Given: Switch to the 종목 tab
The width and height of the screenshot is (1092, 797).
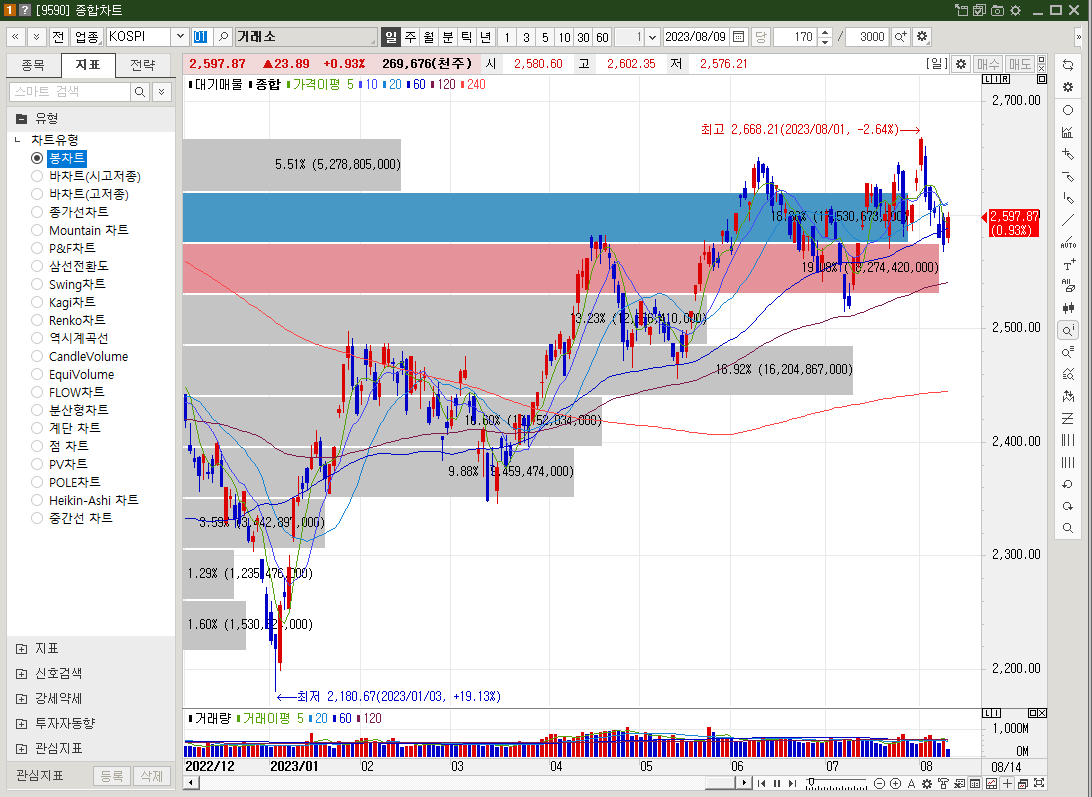Looking at the screenshot, I should [33, 65].
